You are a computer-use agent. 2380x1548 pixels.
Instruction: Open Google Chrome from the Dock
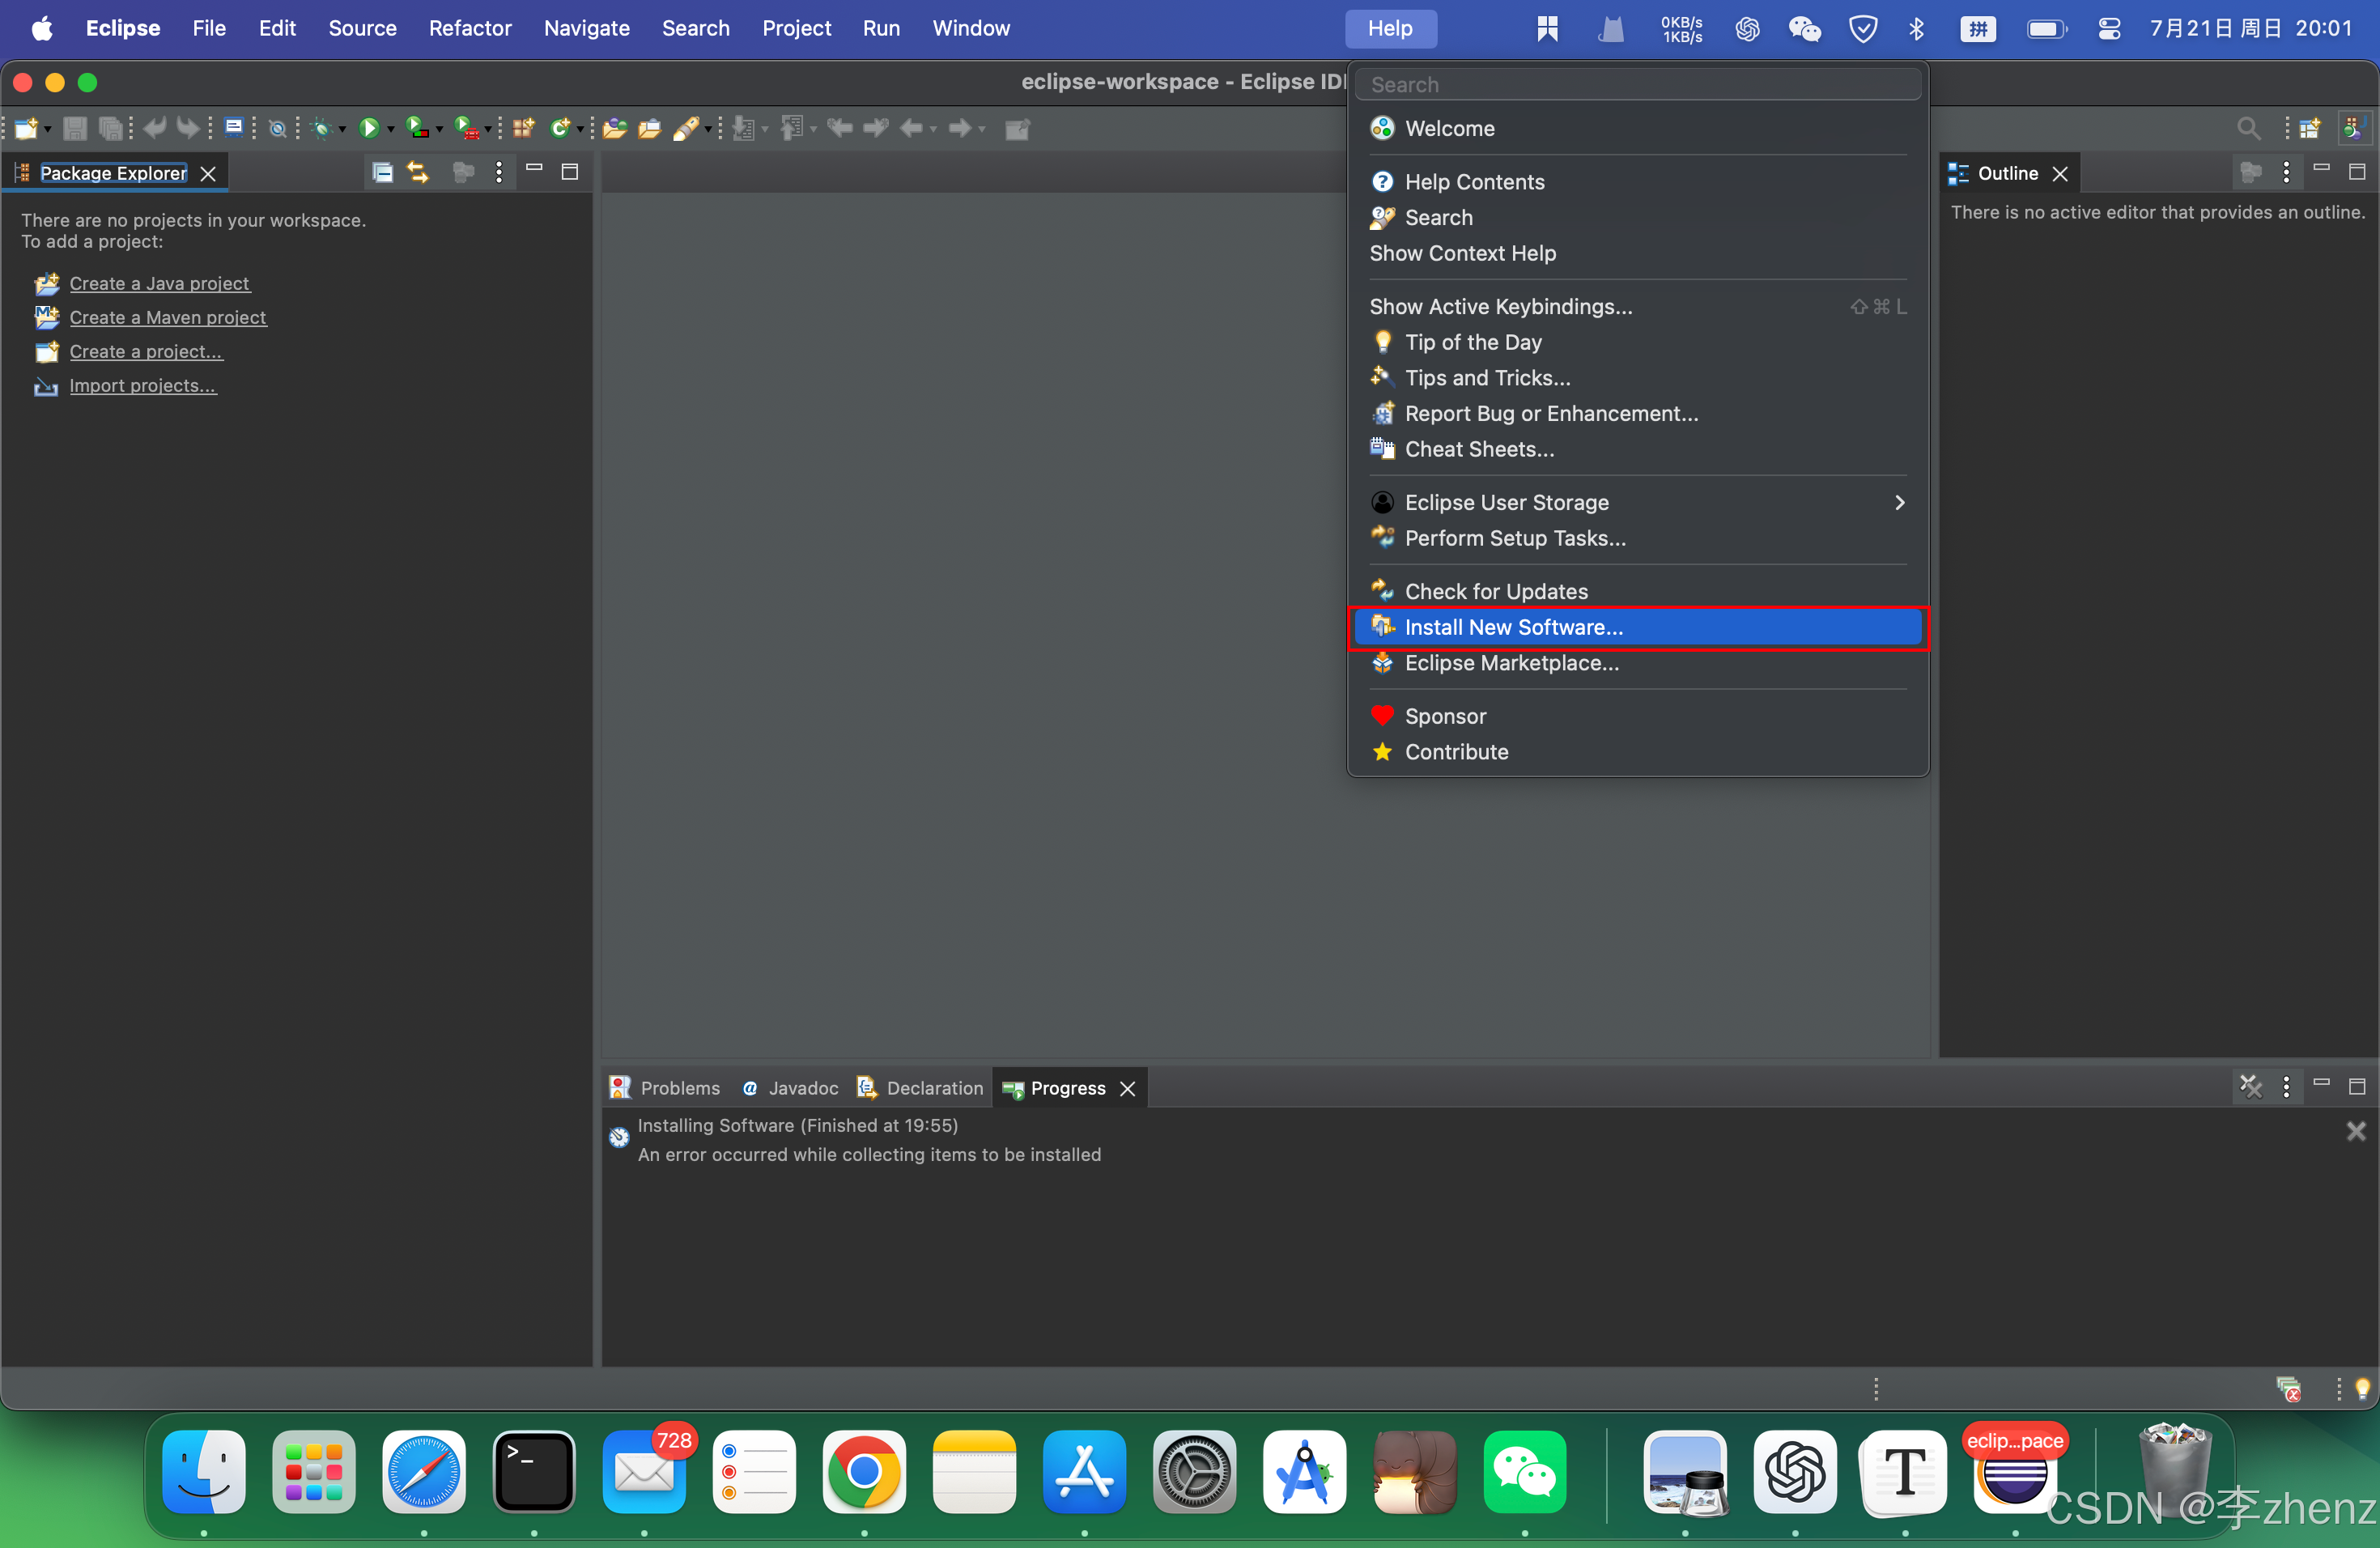(864, 1471)
